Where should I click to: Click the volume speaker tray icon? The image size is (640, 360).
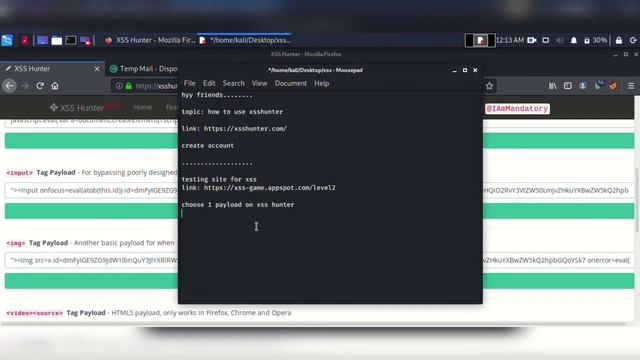point(560,40)
